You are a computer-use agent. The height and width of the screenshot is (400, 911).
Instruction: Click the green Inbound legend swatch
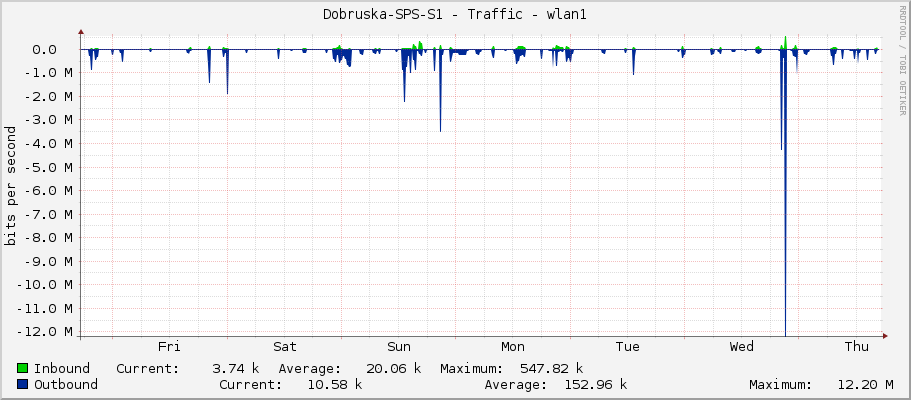point(23,369)
